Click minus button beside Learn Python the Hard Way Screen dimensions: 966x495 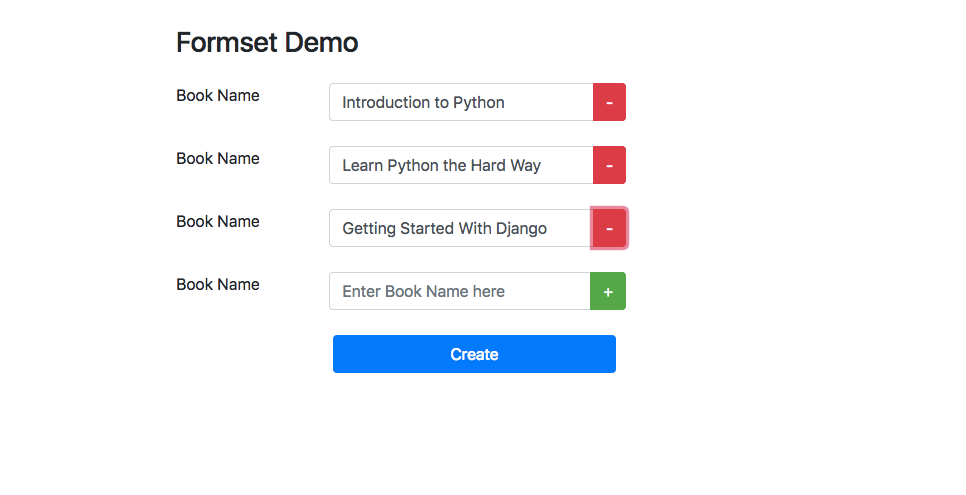(x=609, y=165)
